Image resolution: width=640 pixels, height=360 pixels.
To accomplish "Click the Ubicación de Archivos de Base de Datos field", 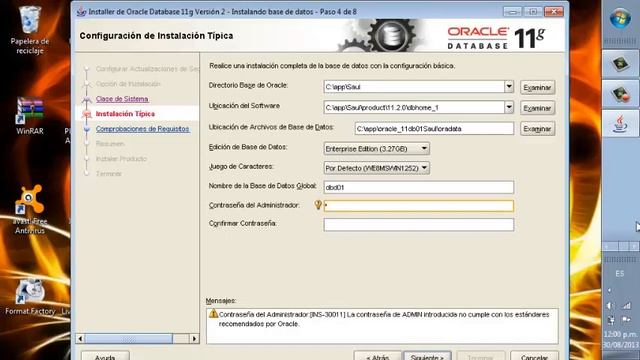I will pos(434,129).
